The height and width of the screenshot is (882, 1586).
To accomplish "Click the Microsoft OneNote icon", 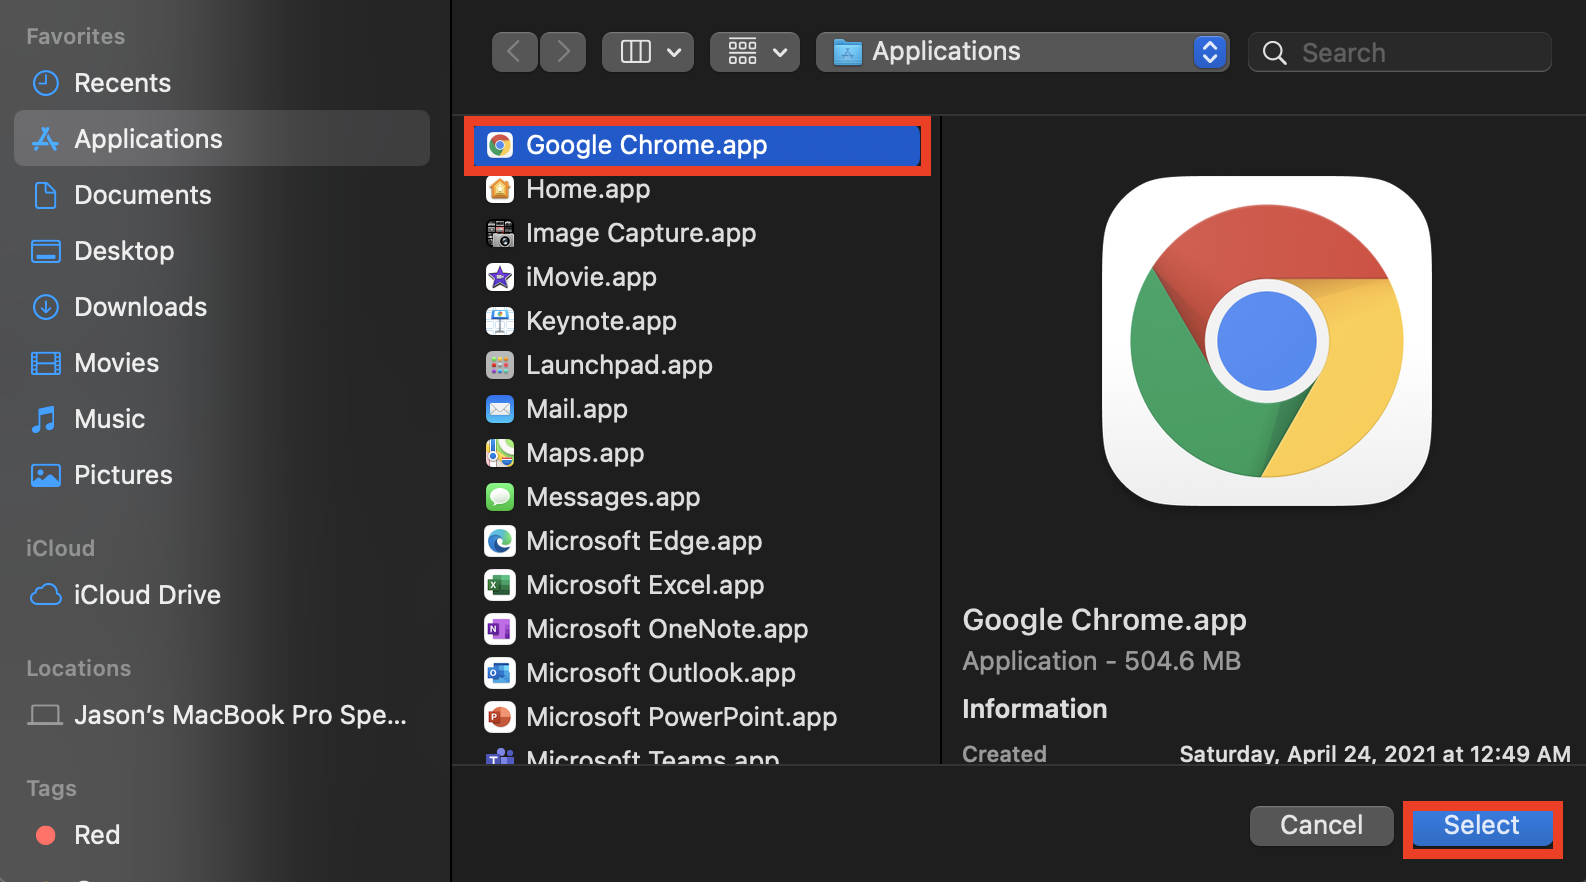I will (500, 629).
